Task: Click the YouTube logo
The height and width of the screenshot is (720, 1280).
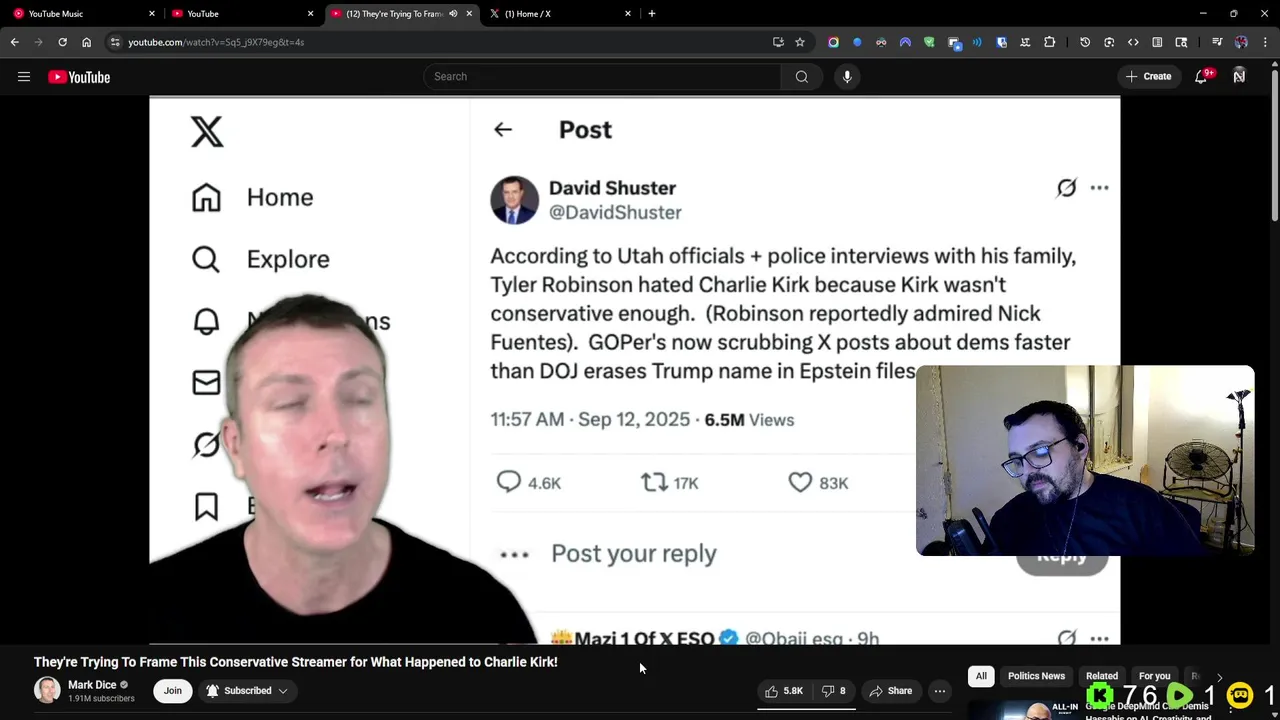Action: pyautogui.click(x=79, y=77)
